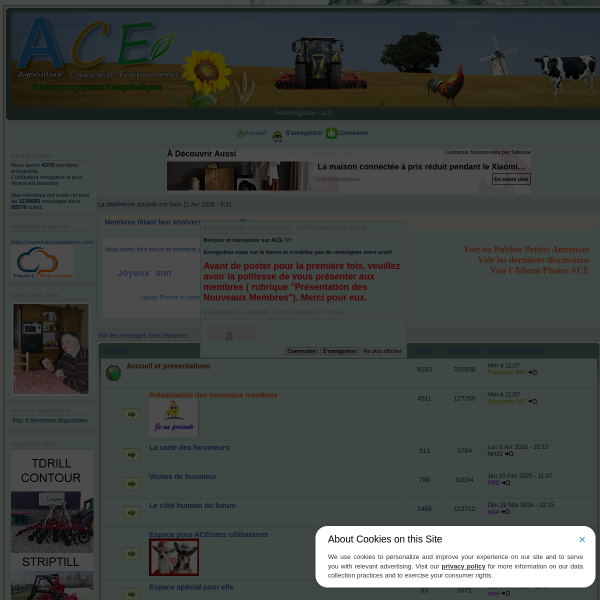Screen dimensions: 600x600
Task: Open last message icon next to NH31
Action: pyautogui.click(x=509, y=454)
